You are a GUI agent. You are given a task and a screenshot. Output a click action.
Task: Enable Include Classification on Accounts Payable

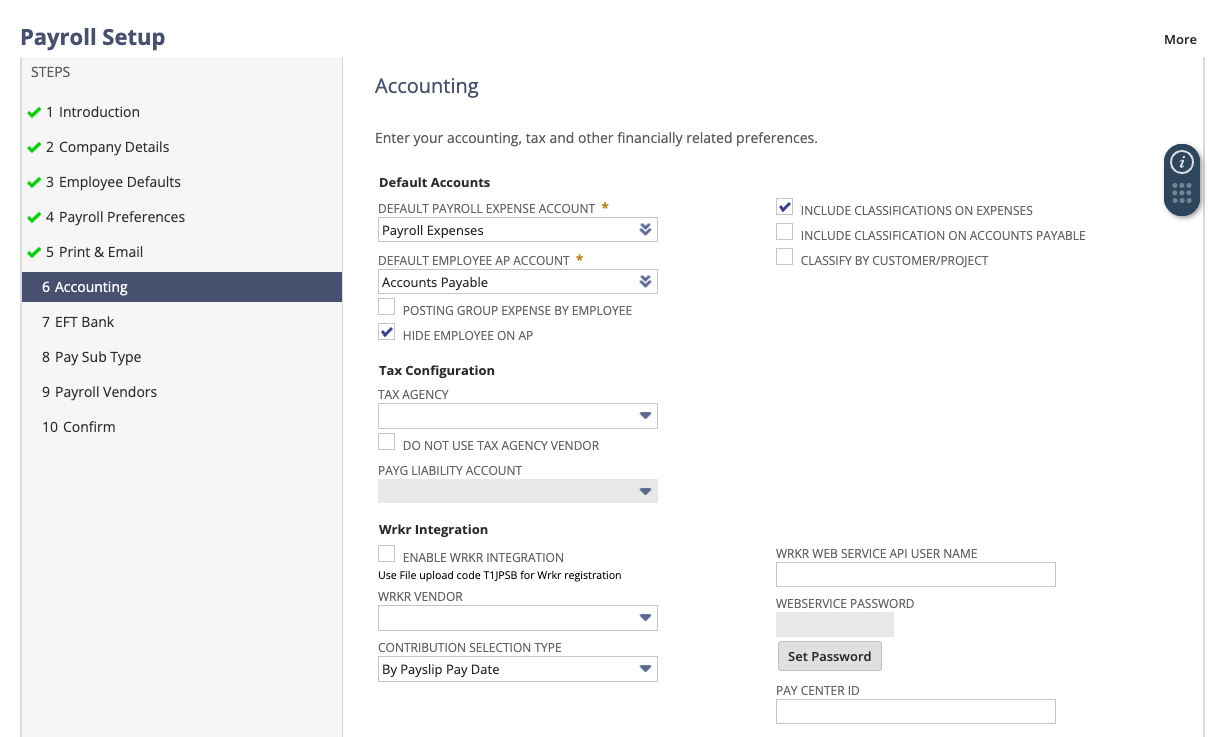click(x=784, y=231)
